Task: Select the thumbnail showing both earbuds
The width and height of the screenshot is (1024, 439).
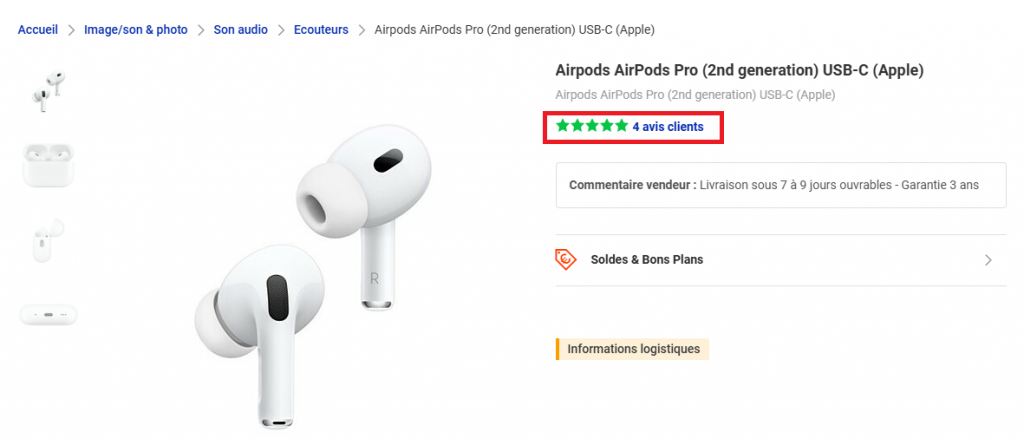Action: pyautogui.click(x=48, y=90)
